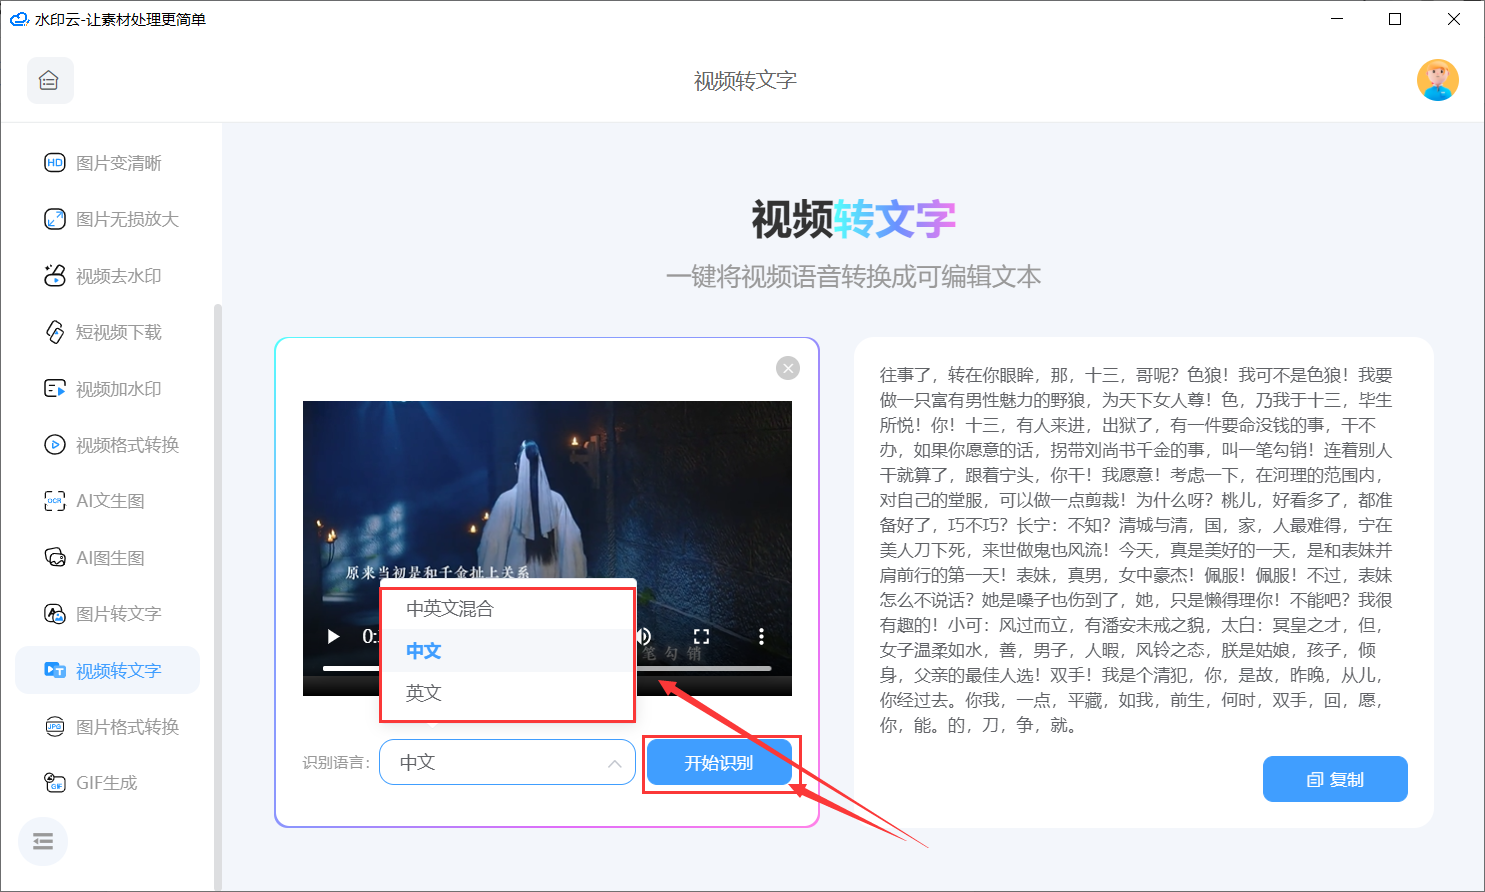Click the icon beside 短视频下载
Image resolution: width=1485 pixels, height=892 pixels.
tap(55, 332)
